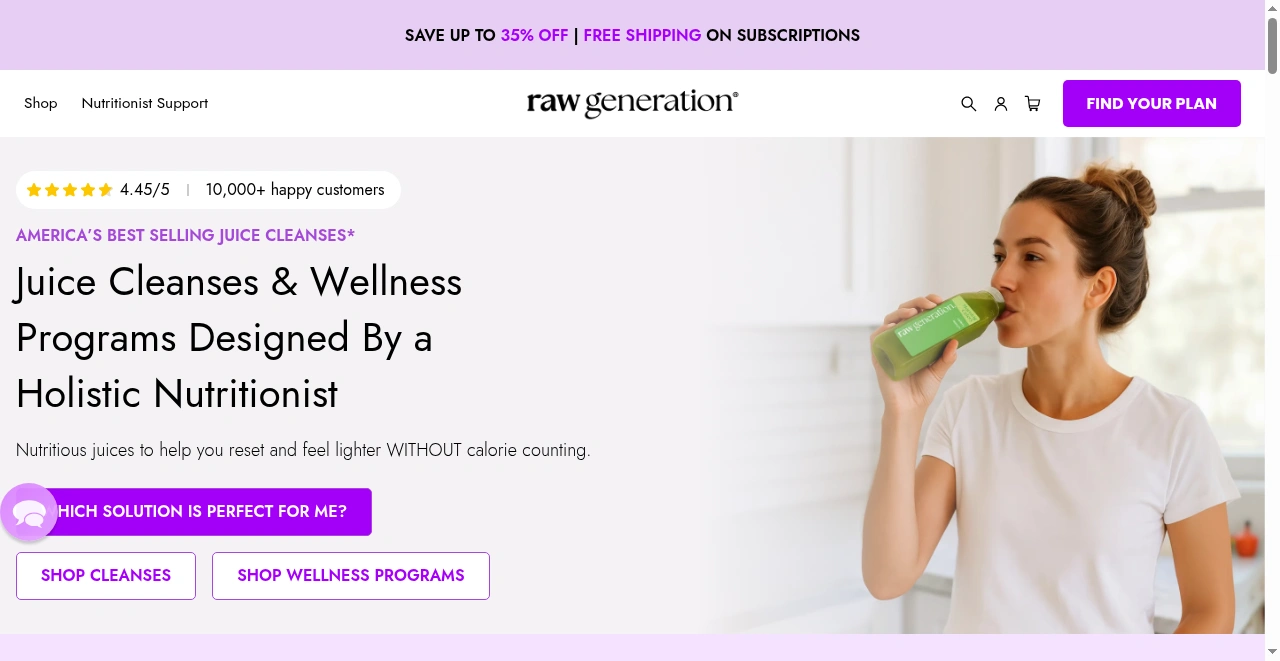The height and width of the screenshot is (661, 1280).
Task: Click the yellow star rating icons
Action: click(69, 190)
